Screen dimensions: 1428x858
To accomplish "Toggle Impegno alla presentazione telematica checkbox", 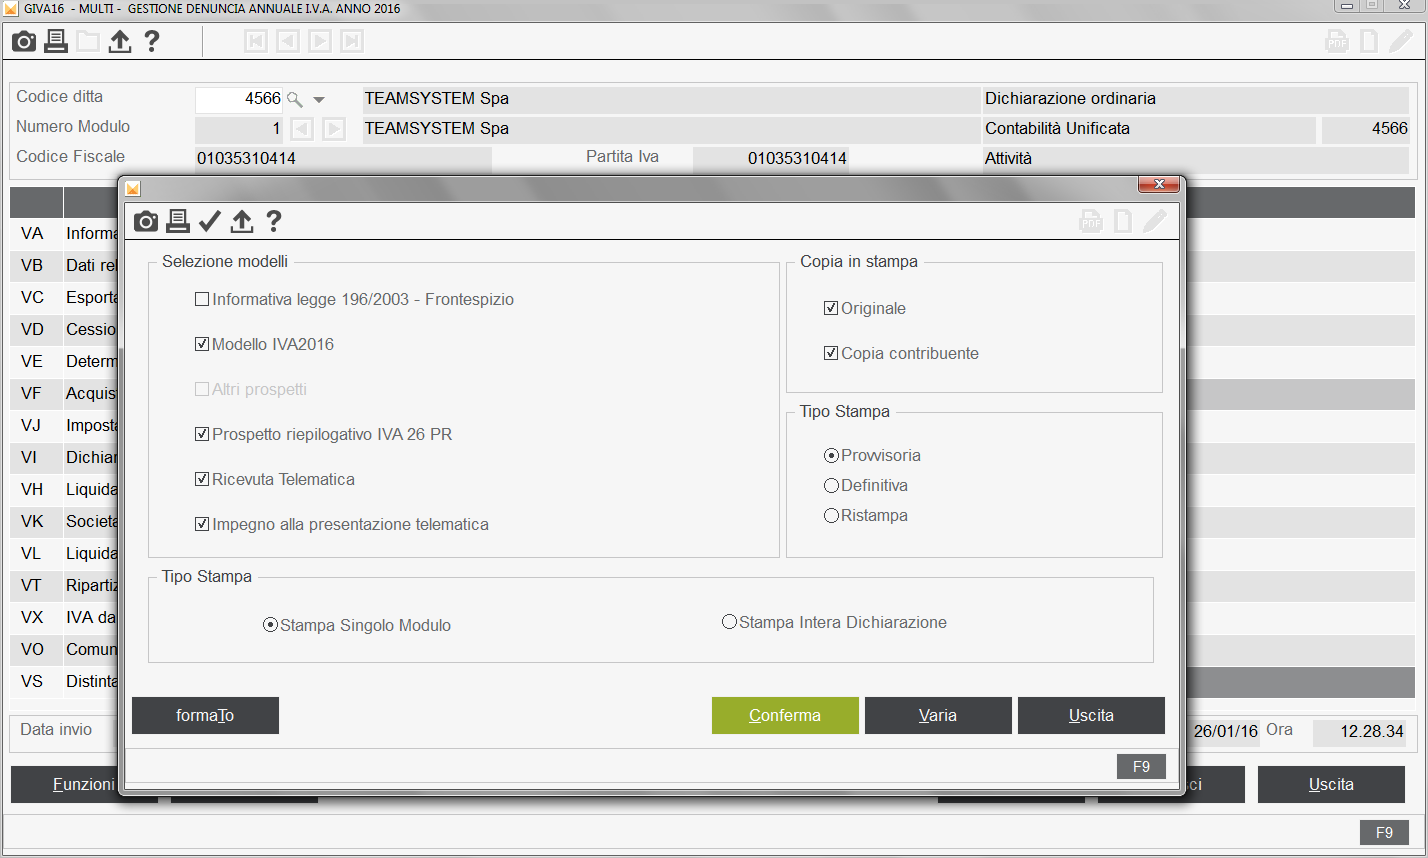I will click(x=202, y=524).
